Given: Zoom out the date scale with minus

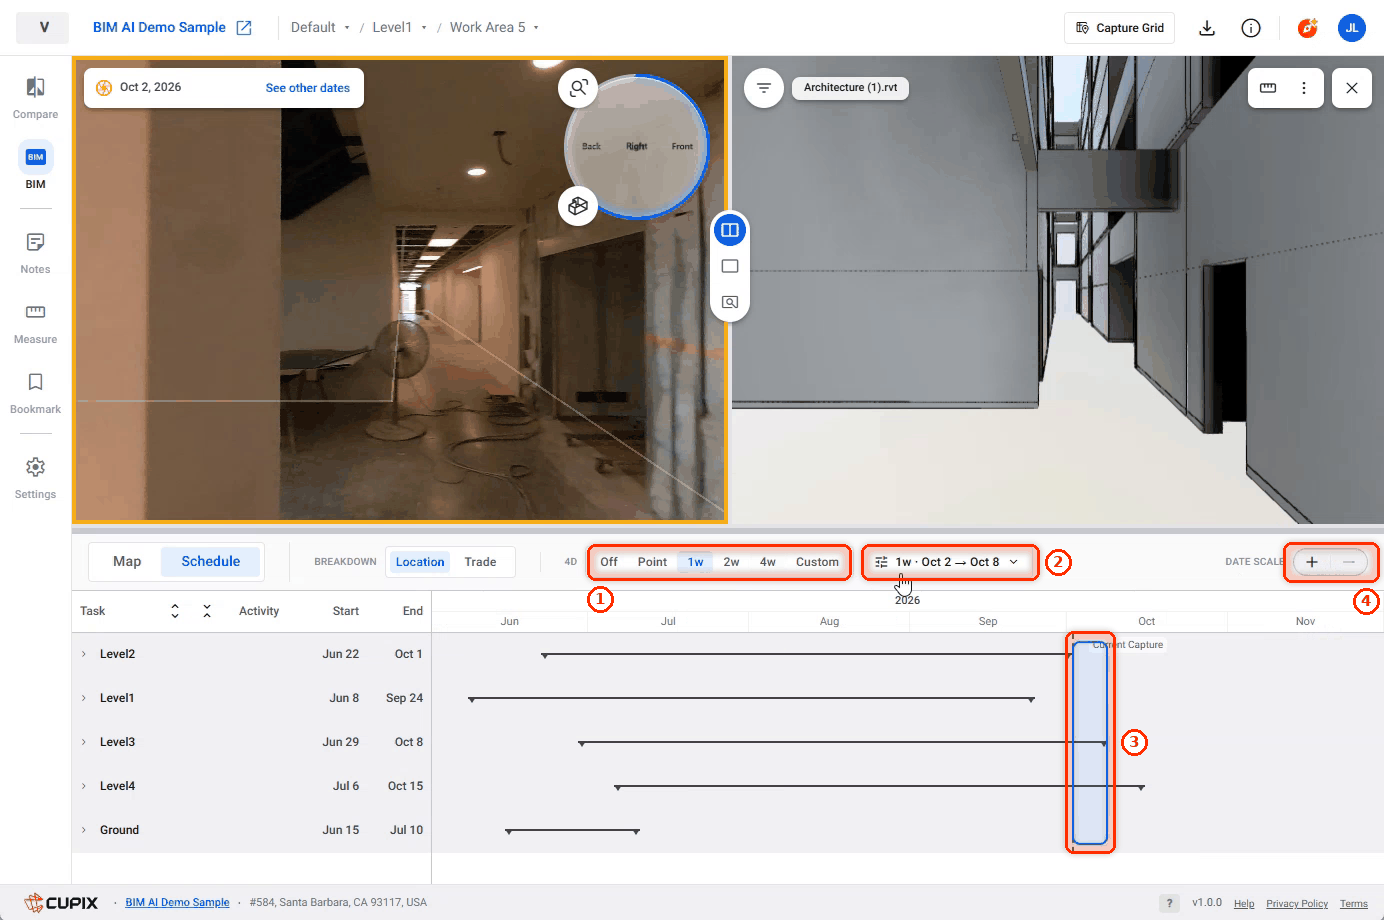Looking at the screenshot, I should click(1349, 562).
